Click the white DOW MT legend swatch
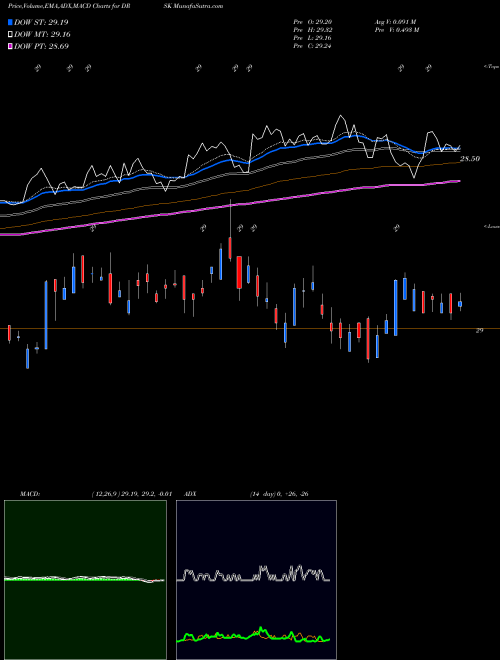Screen dimensions: 500x660 (x=11, y=35)
